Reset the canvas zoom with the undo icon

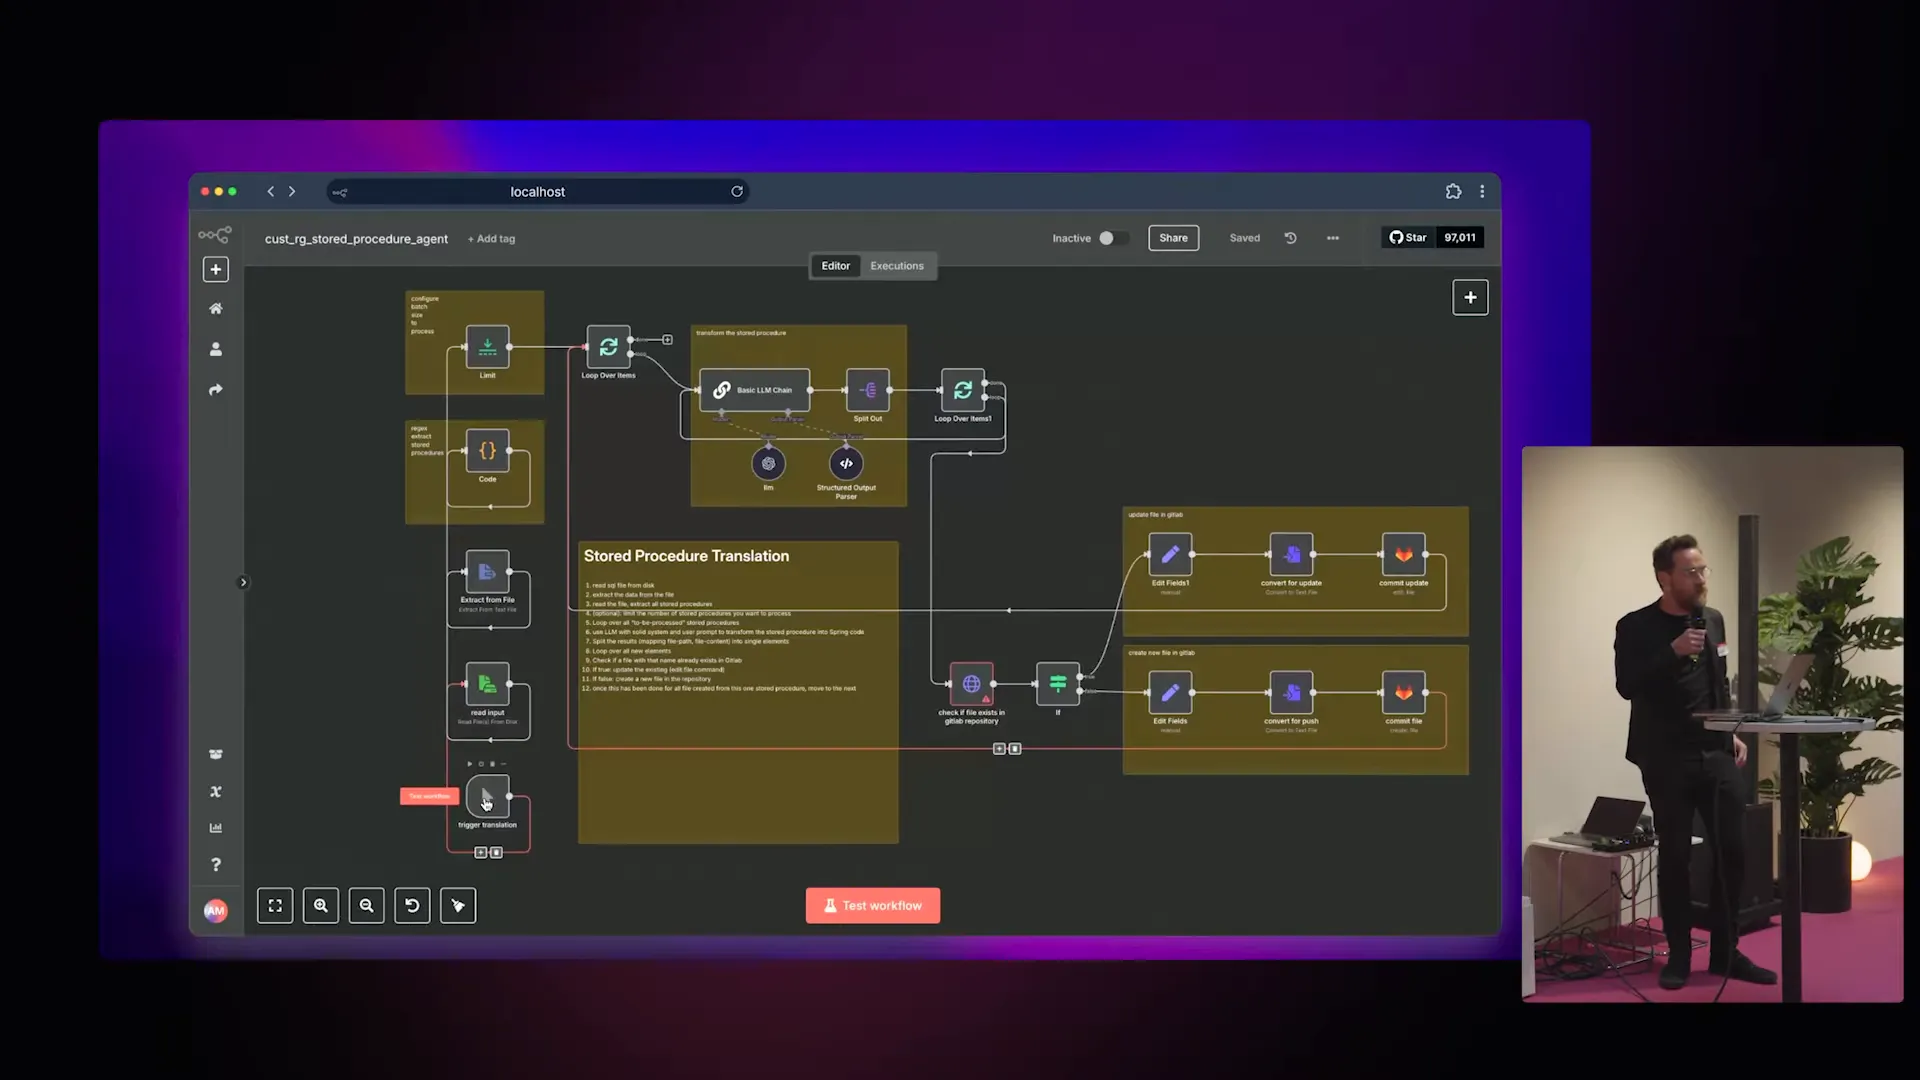411,905
